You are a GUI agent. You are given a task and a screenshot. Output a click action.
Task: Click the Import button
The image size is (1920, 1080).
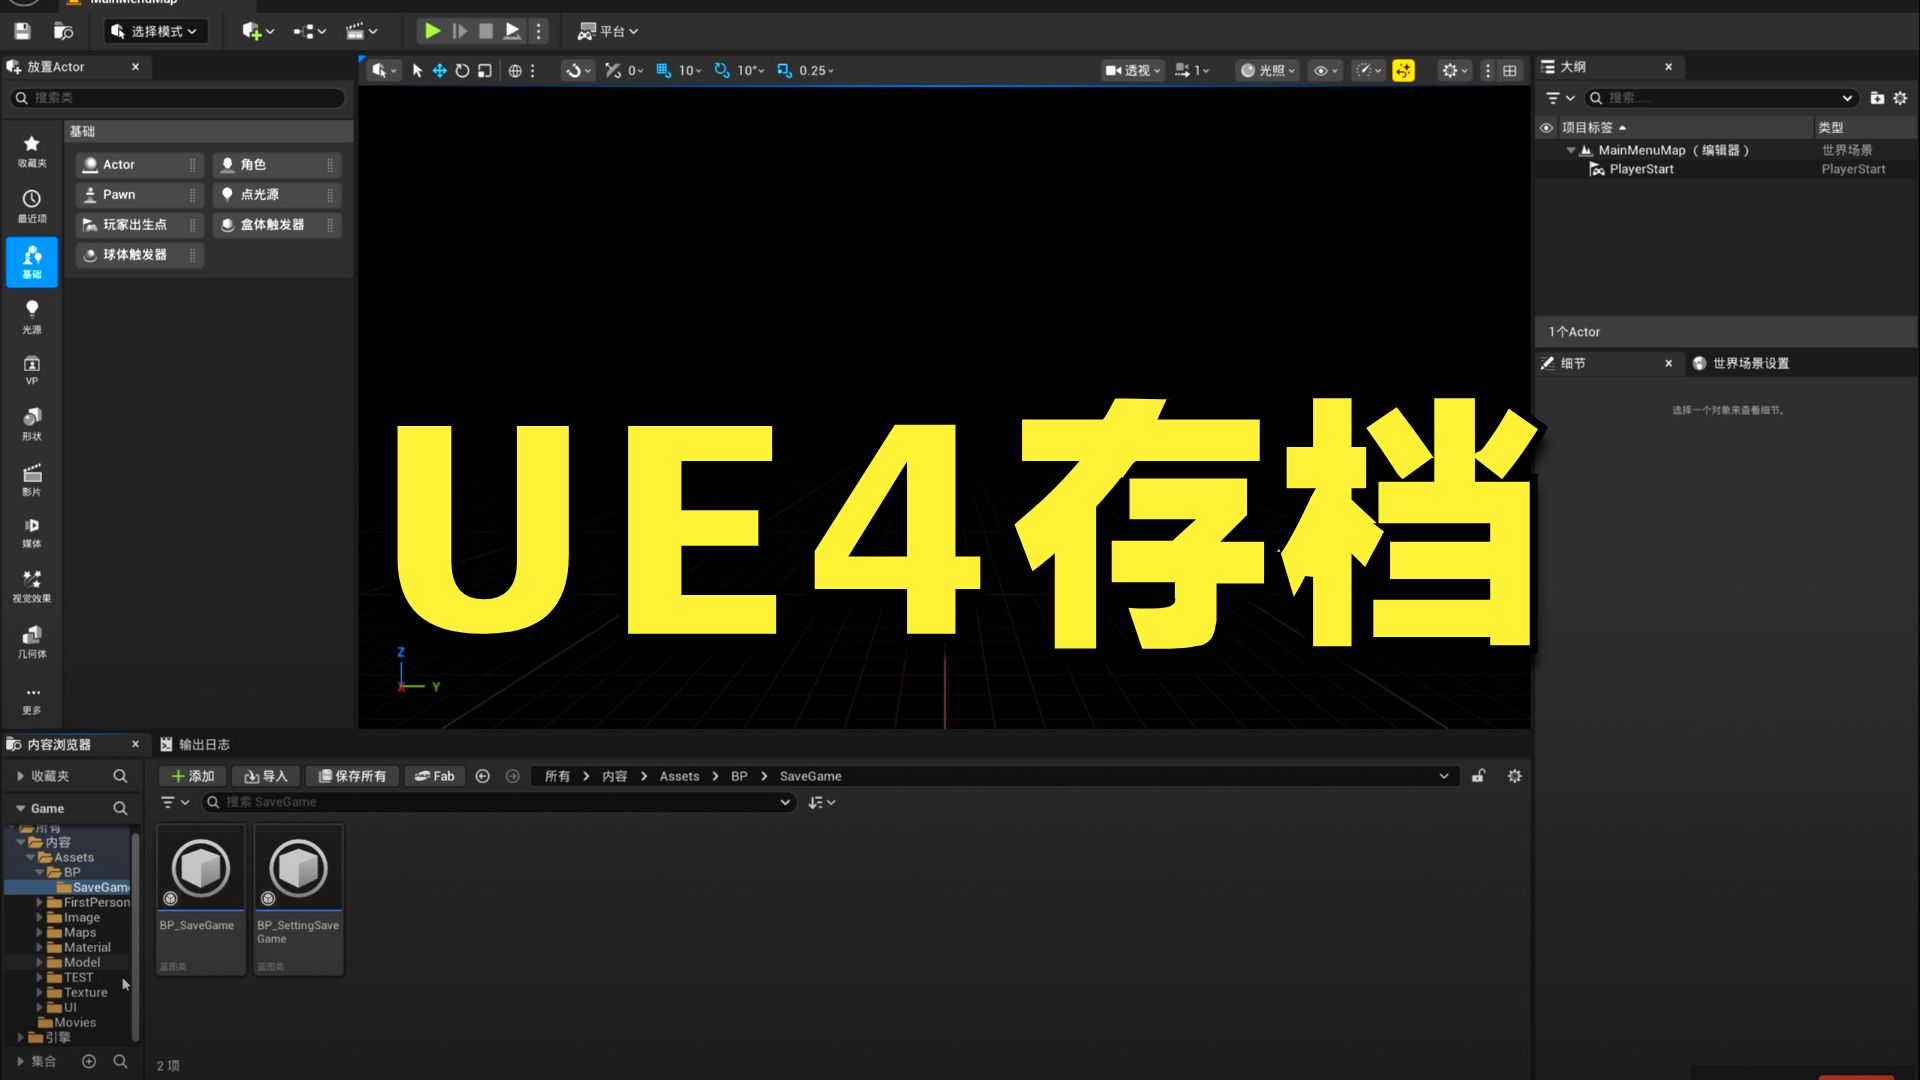[x=265, y=777]
